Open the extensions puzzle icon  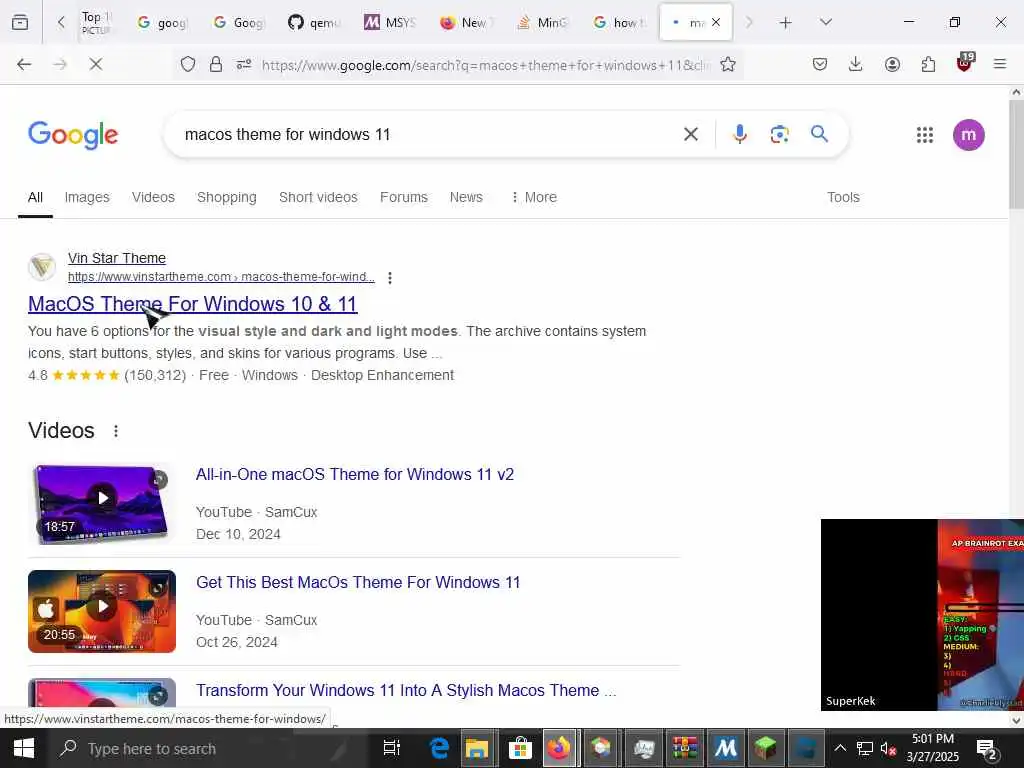click(x=928, y=64)
